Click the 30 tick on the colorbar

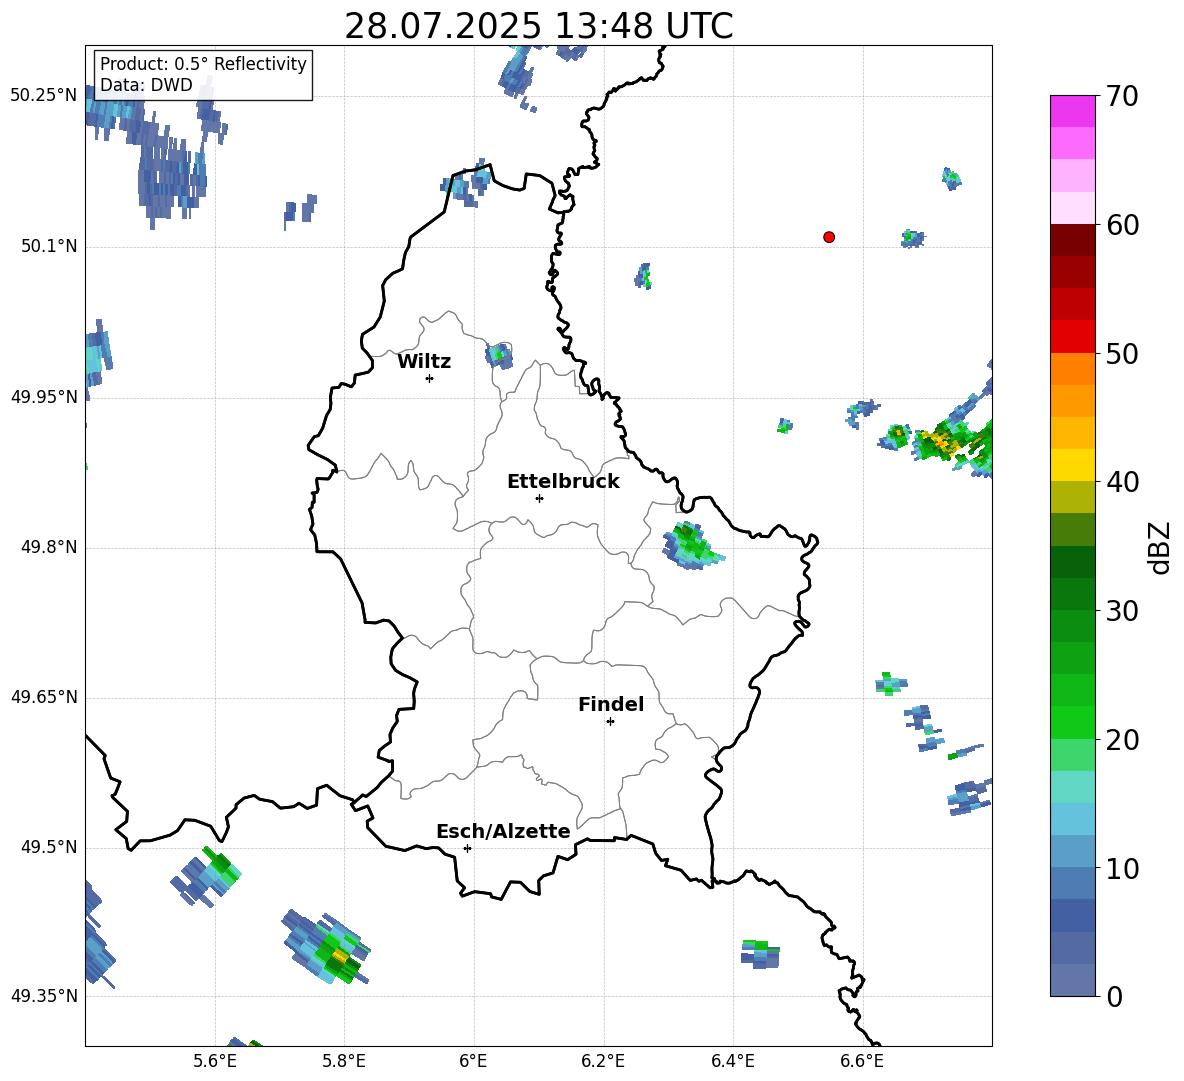tap(1123, 611)
